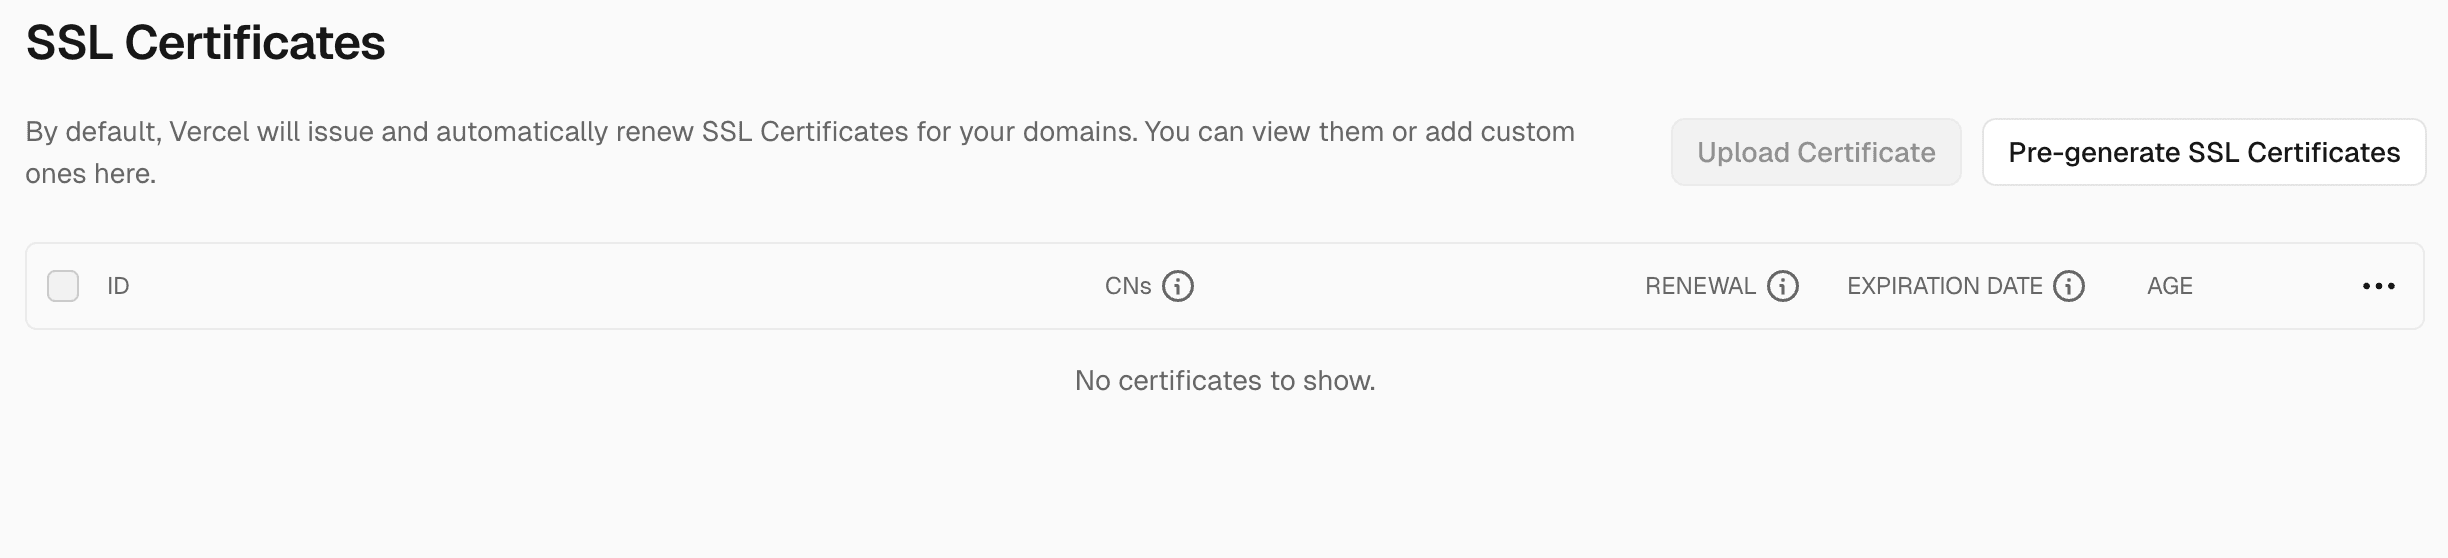Click 'ones here.' at the description's end
Screen dimensions: 2448x558
(x=90, y=174)
